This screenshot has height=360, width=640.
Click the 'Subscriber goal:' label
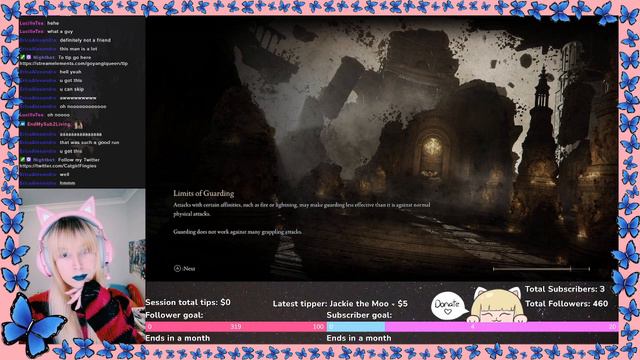[359, 315]
